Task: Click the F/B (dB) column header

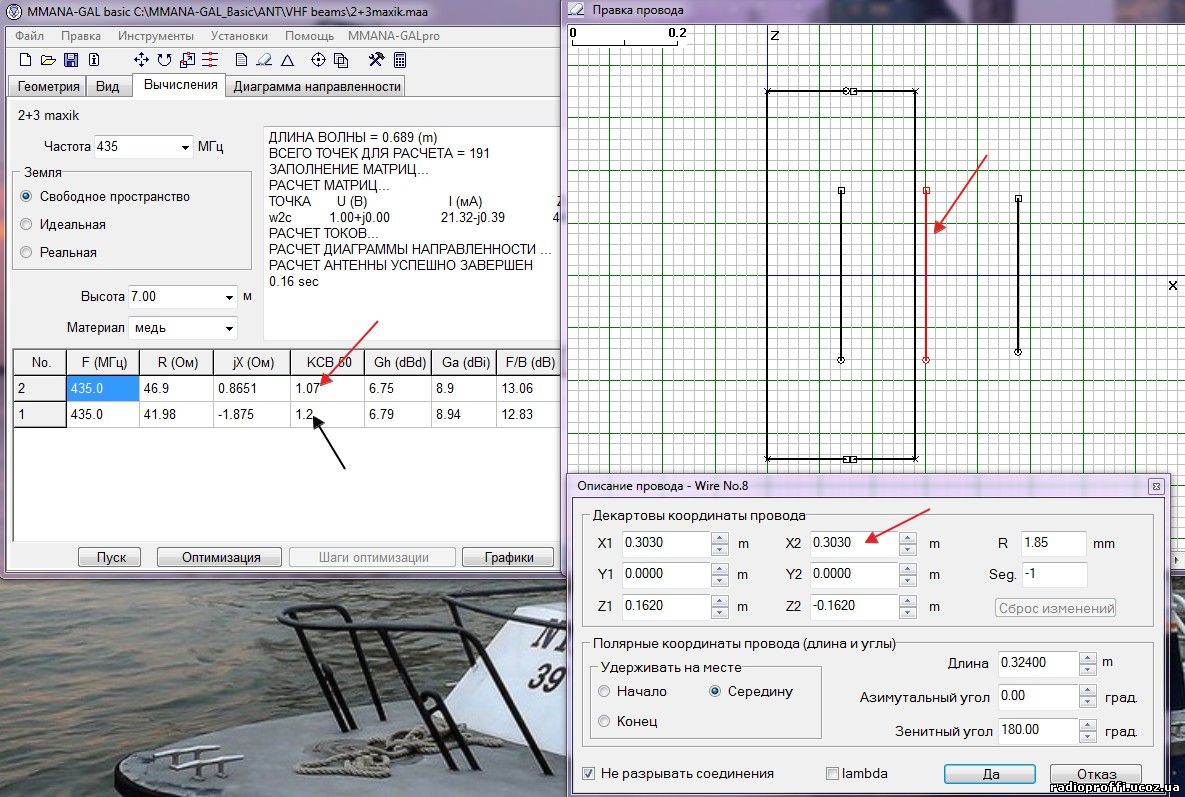Action: click(530, 363)
